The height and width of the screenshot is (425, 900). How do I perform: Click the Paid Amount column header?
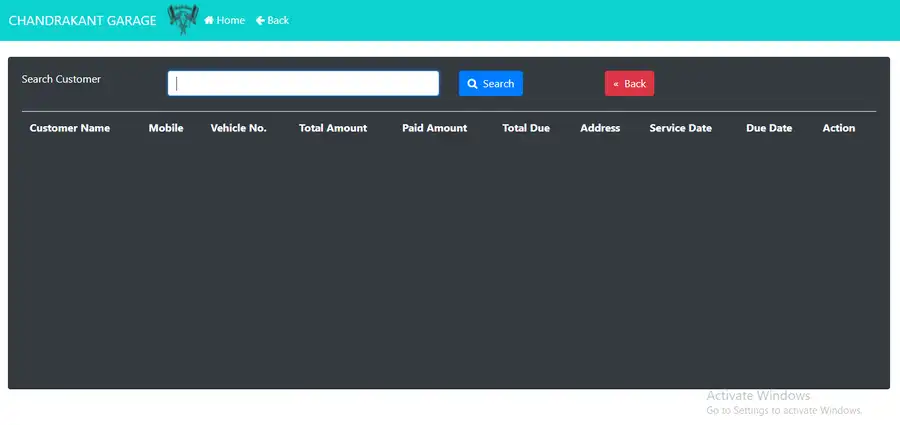[x=434, y=128]
